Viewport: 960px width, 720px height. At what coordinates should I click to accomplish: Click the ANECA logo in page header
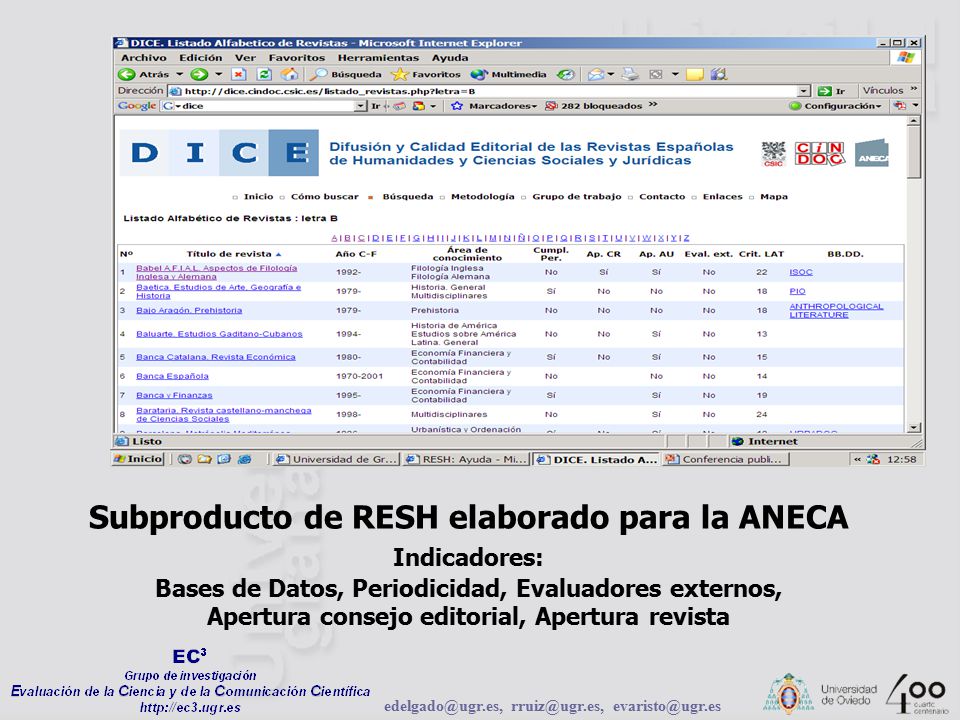coord(872,154)
